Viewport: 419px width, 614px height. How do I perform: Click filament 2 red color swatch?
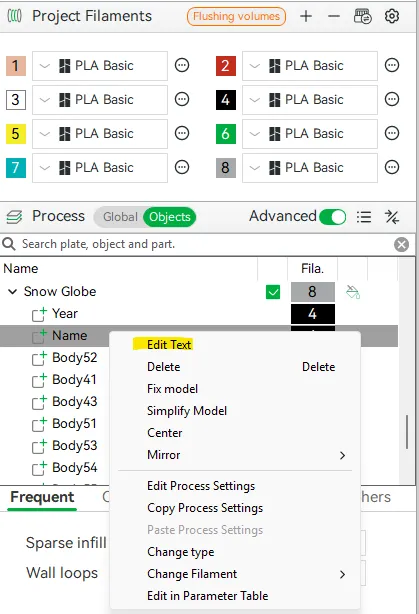tap(226, 65)
